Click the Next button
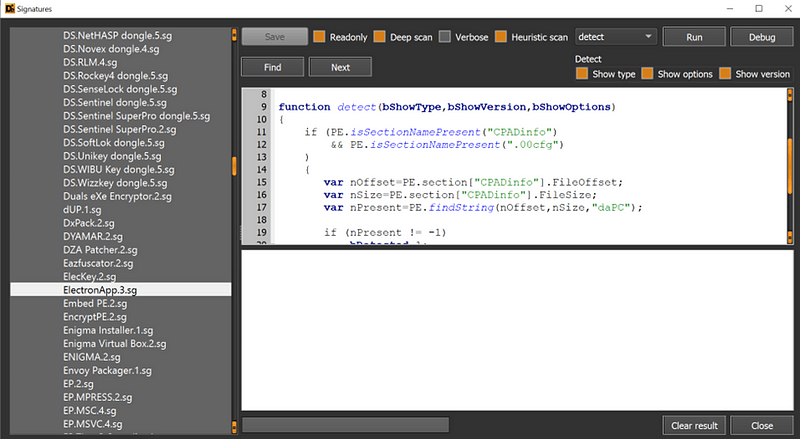The image size is (800, 439). pos(340,67)
